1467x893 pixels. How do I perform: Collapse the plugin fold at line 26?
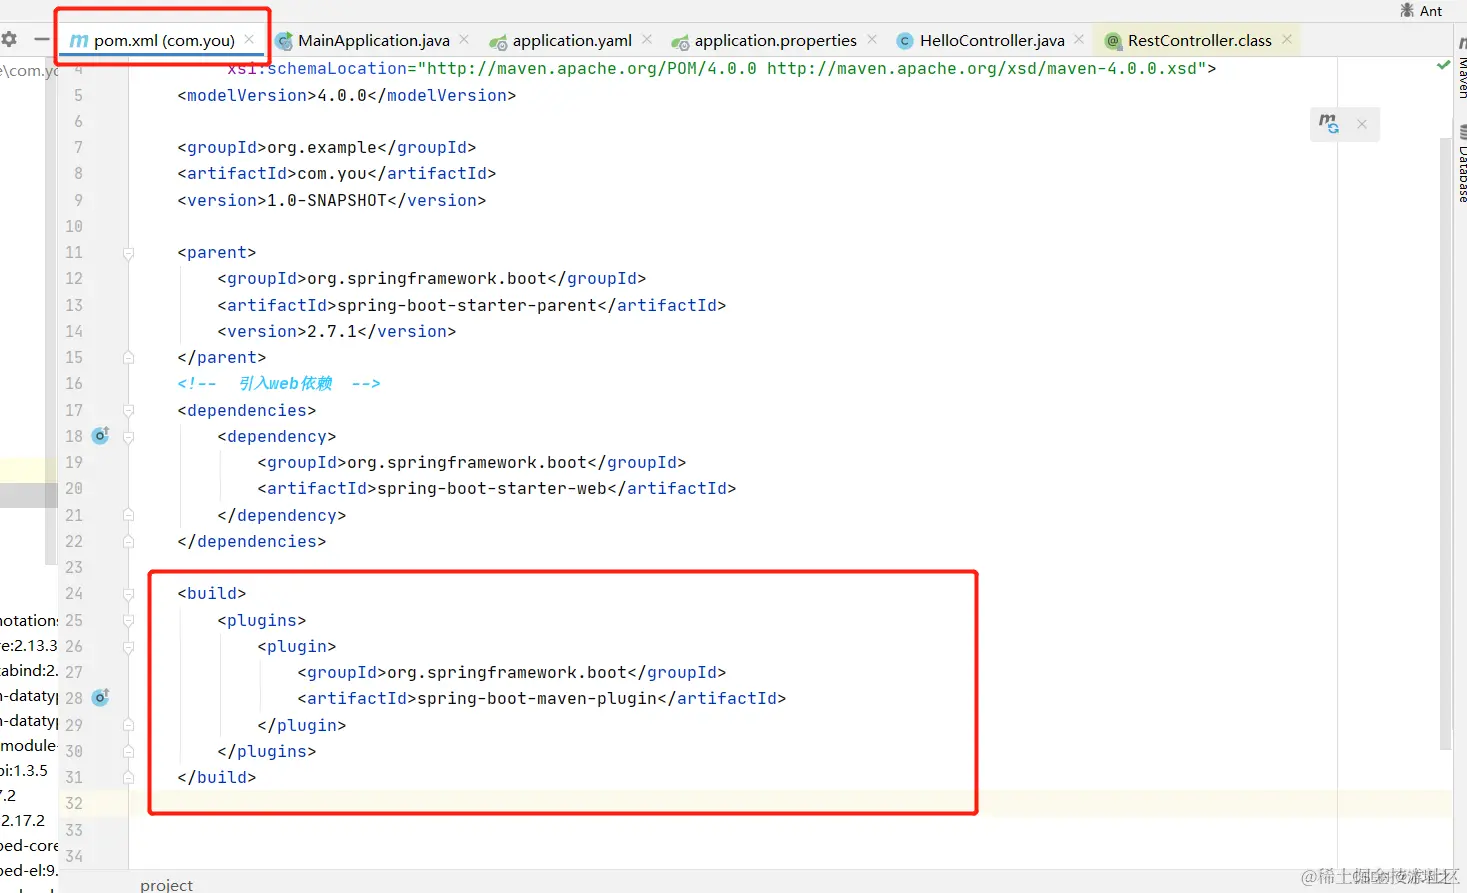(x=128, y=647)
